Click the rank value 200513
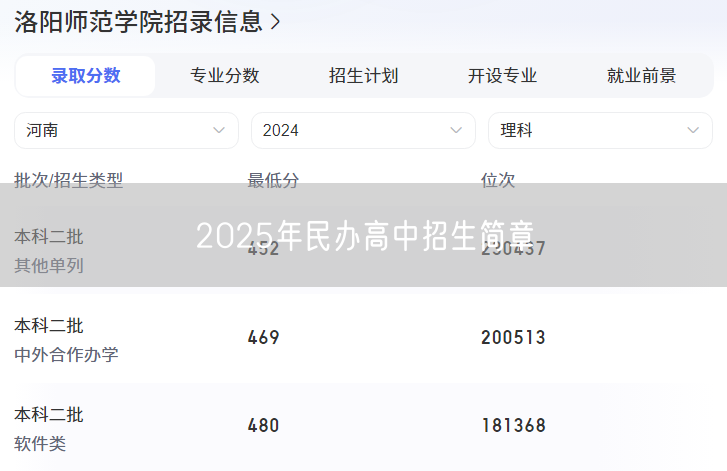 (513, 337)
